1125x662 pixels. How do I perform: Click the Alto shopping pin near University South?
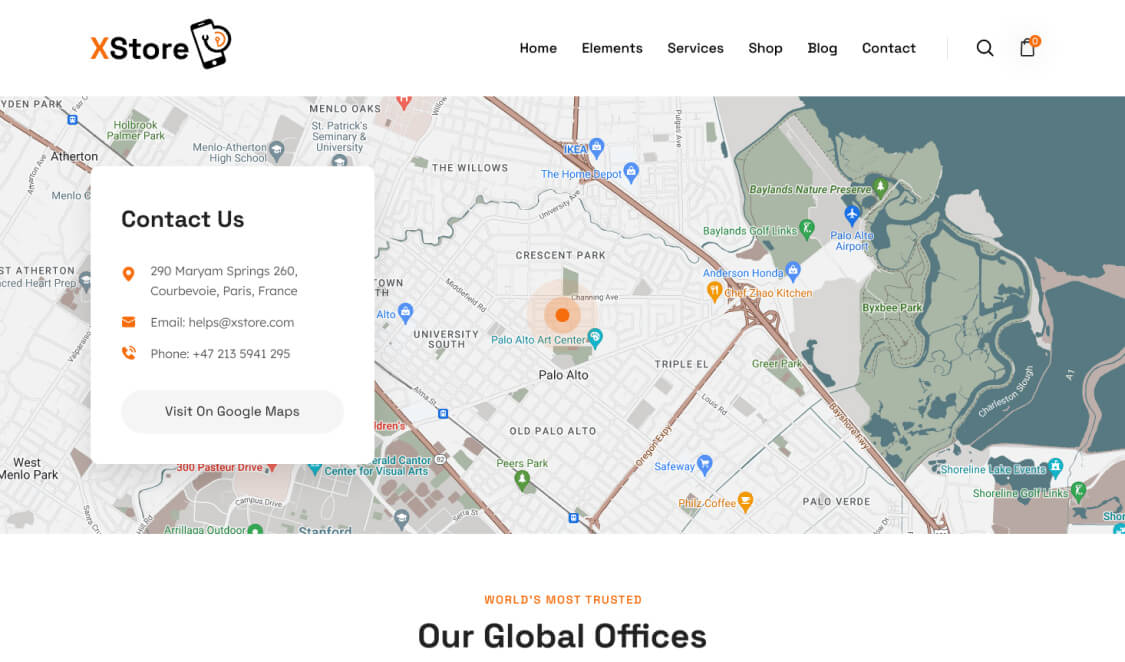405,312
